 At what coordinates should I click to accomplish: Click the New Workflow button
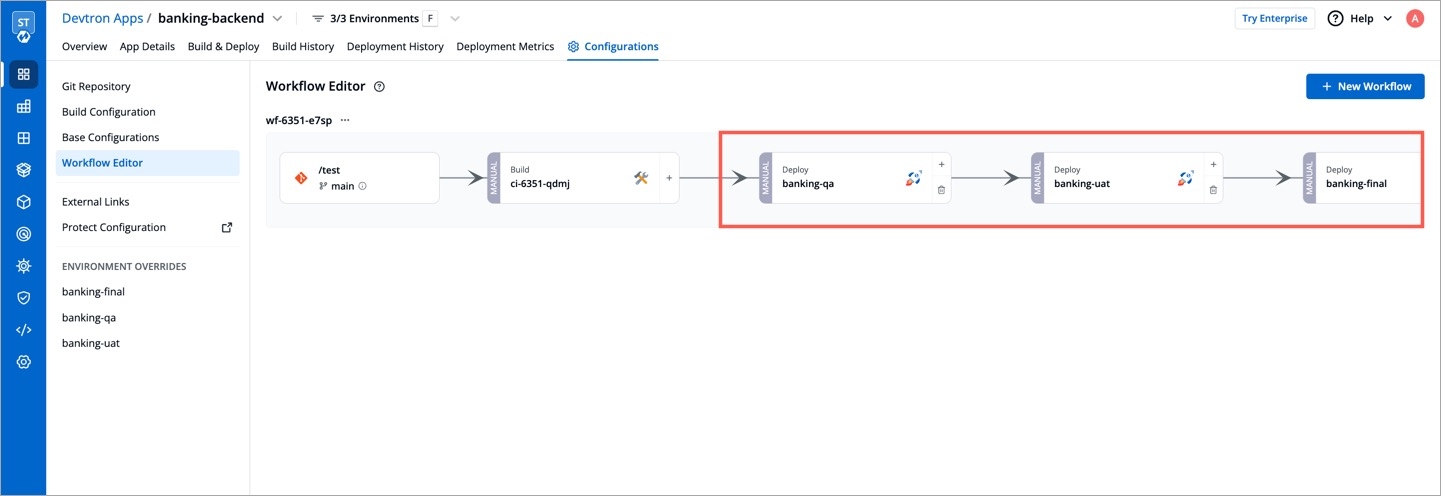[x=1365, y=86]
